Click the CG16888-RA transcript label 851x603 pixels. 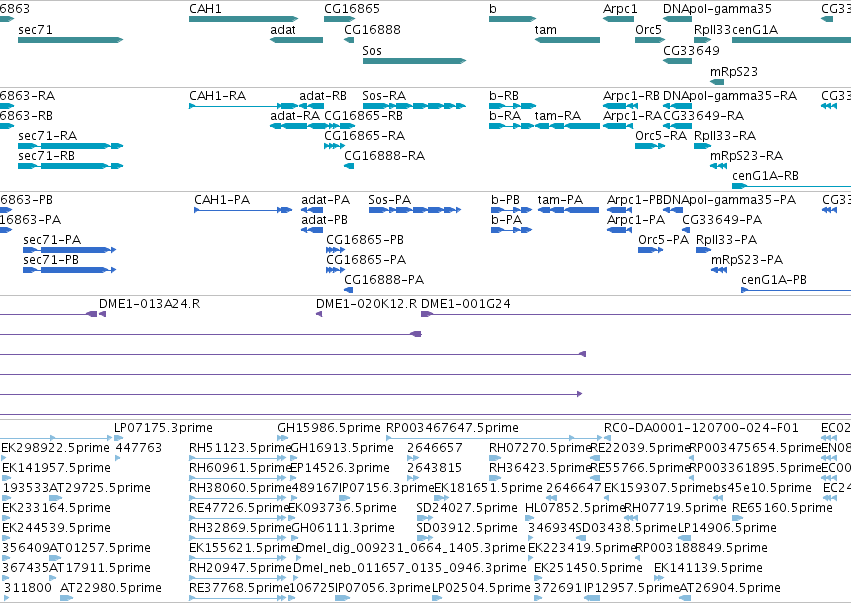[384, 156]
